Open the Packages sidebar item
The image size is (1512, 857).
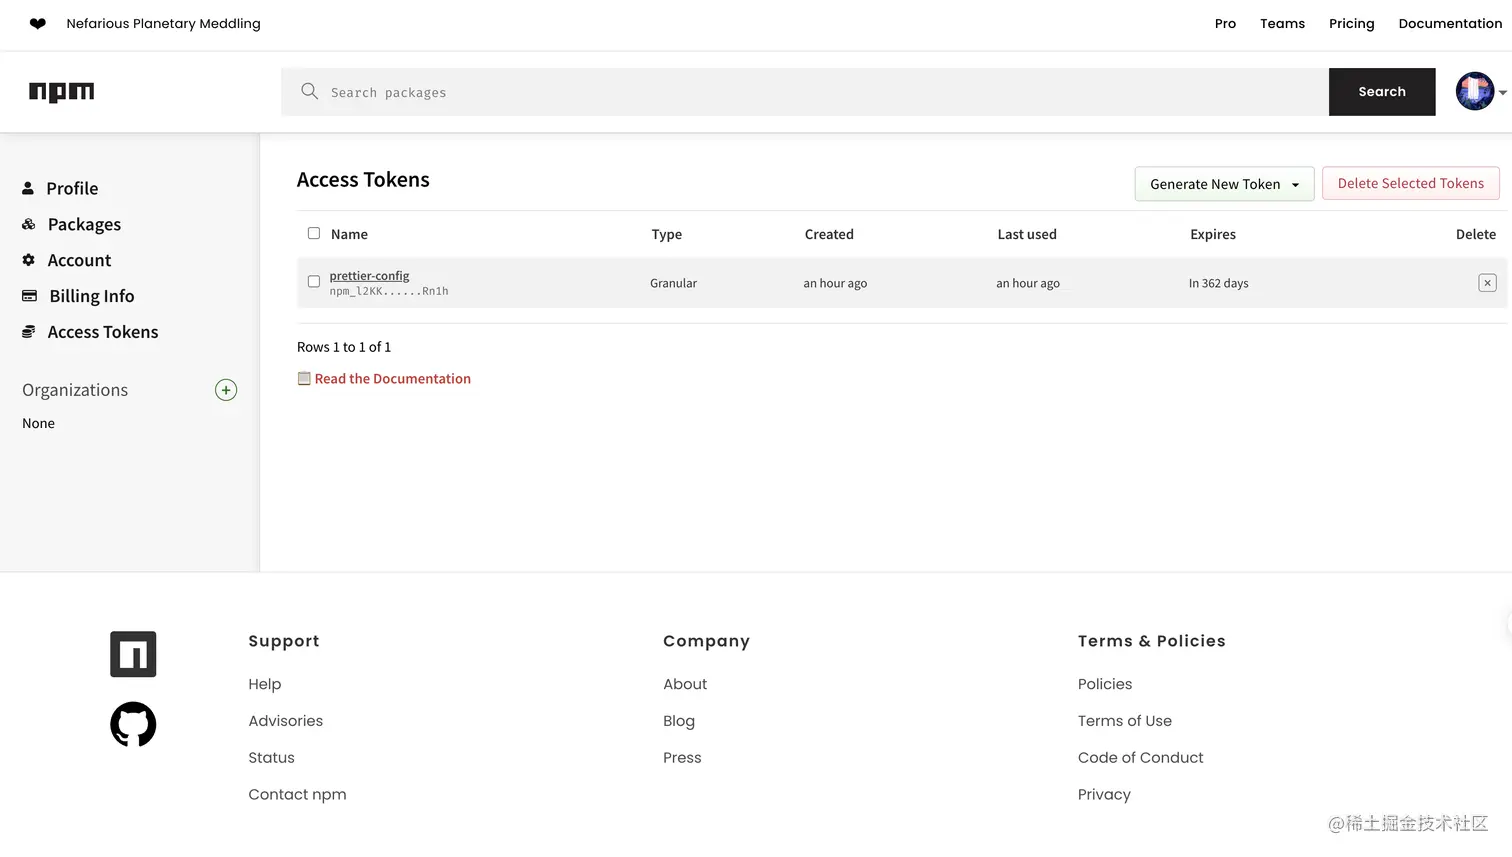[x=84, y=225]
